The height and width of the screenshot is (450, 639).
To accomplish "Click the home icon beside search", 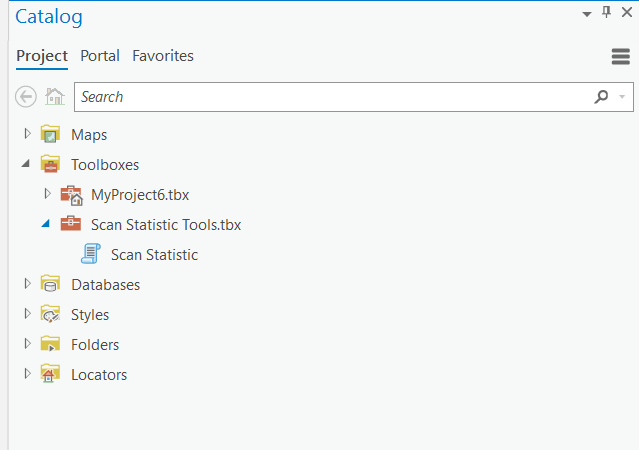I will point(55,97).
